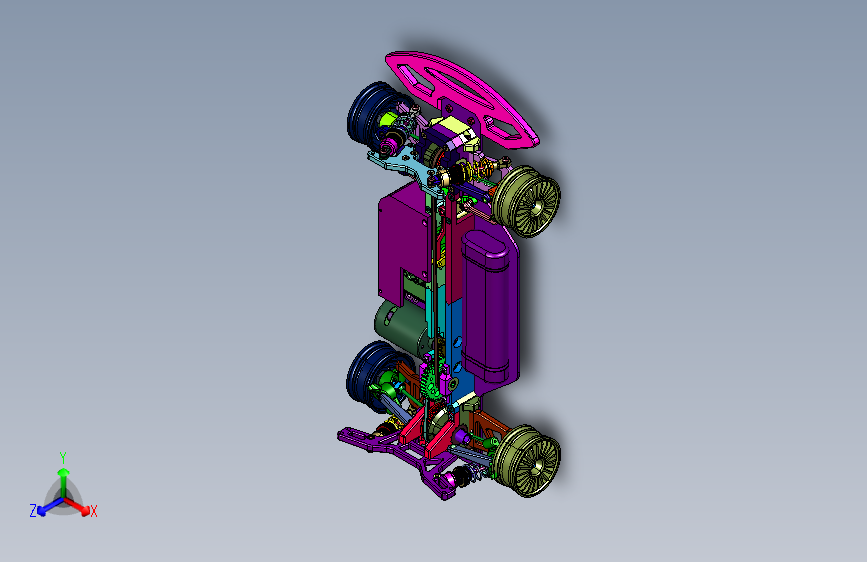This screenshot has width=867, height=562.
Task: Click the red X axis on the triad
Action: pyautogui.click(x=79, y=507)
